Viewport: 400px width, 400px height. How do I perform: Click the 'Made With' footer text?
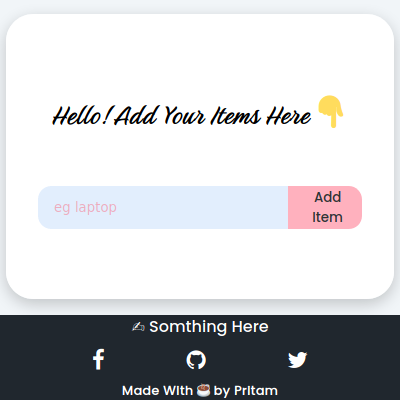click(x=157, y=390)
